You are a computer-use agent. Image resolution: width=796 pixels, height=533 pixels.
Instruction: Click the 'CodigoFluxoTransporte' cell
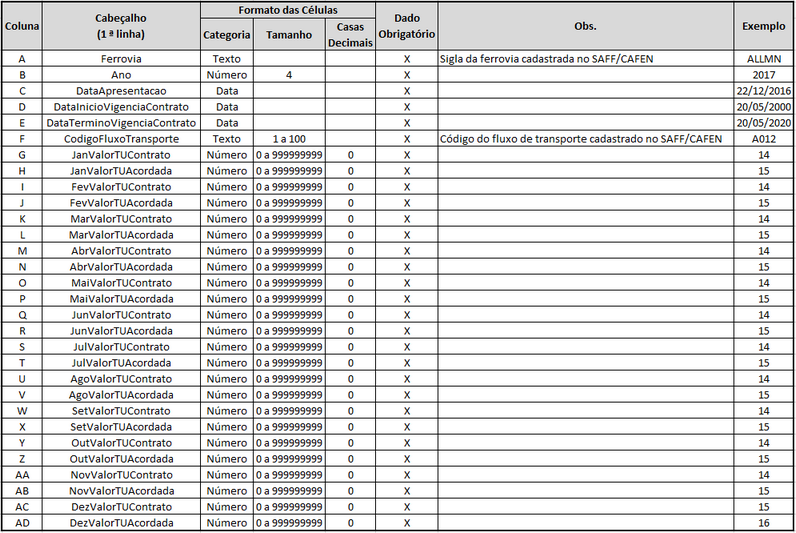point(121,139)
